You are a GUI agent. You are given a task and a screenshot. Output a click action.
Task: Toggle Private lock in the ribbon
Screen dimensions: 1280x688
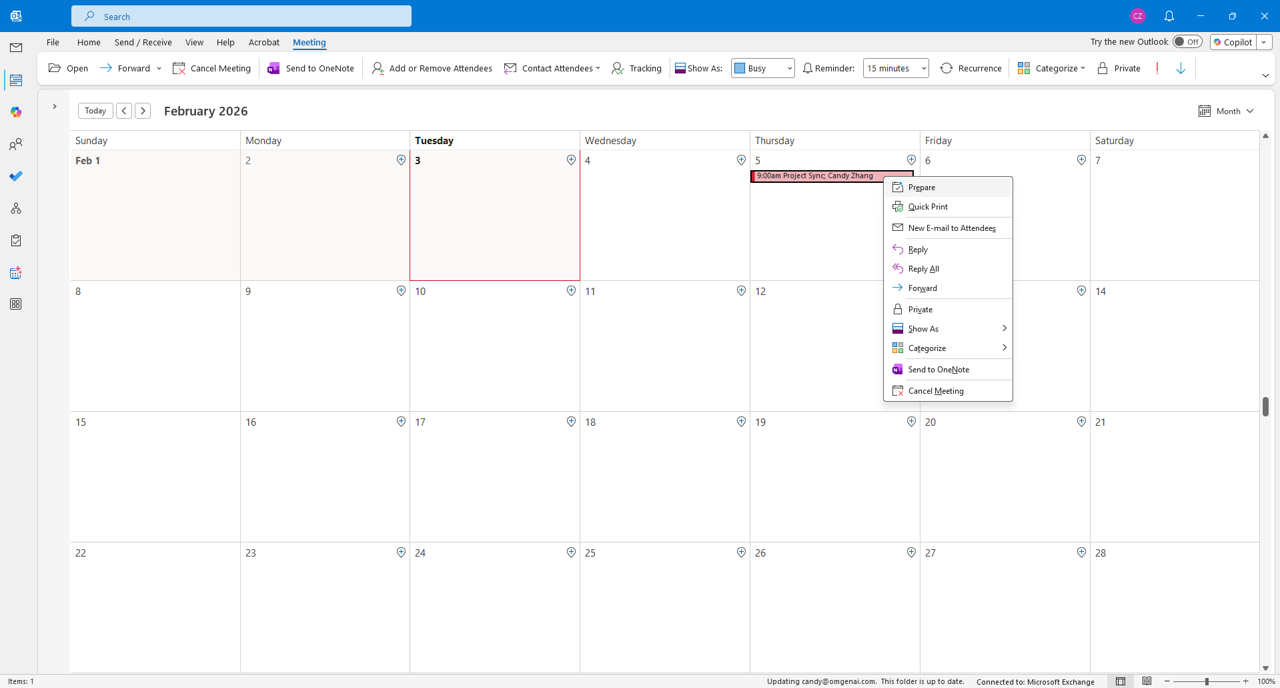(x=1118, y=68)
